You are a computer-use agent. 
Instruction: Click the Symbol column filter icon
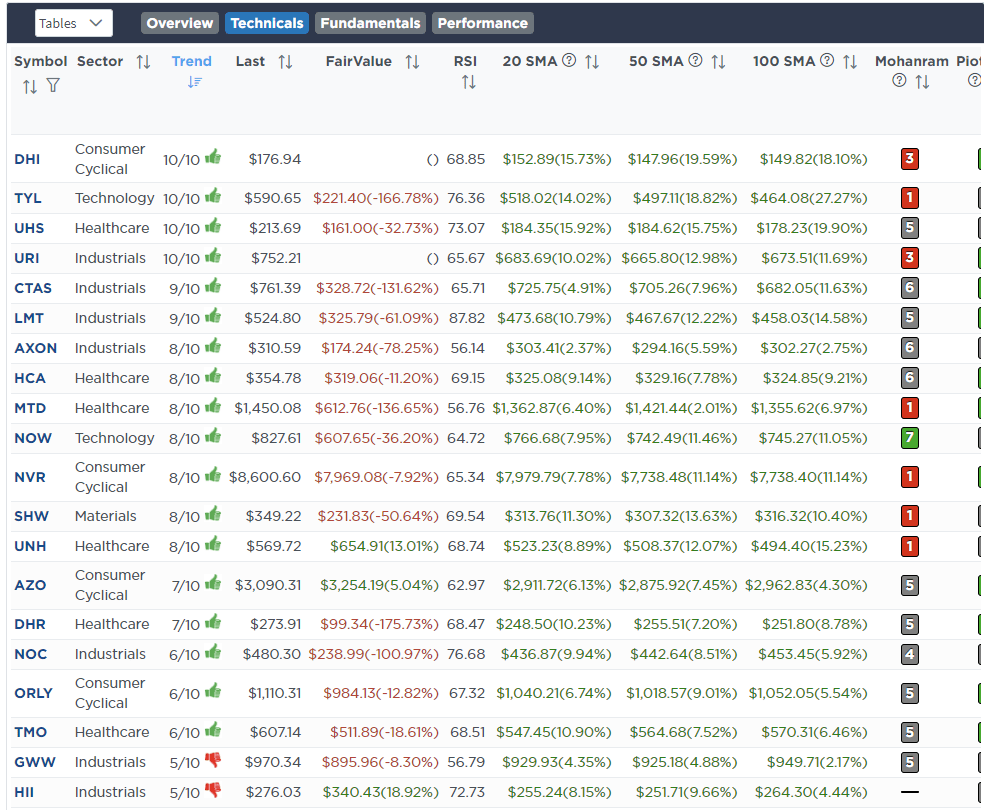coord(53,86)
